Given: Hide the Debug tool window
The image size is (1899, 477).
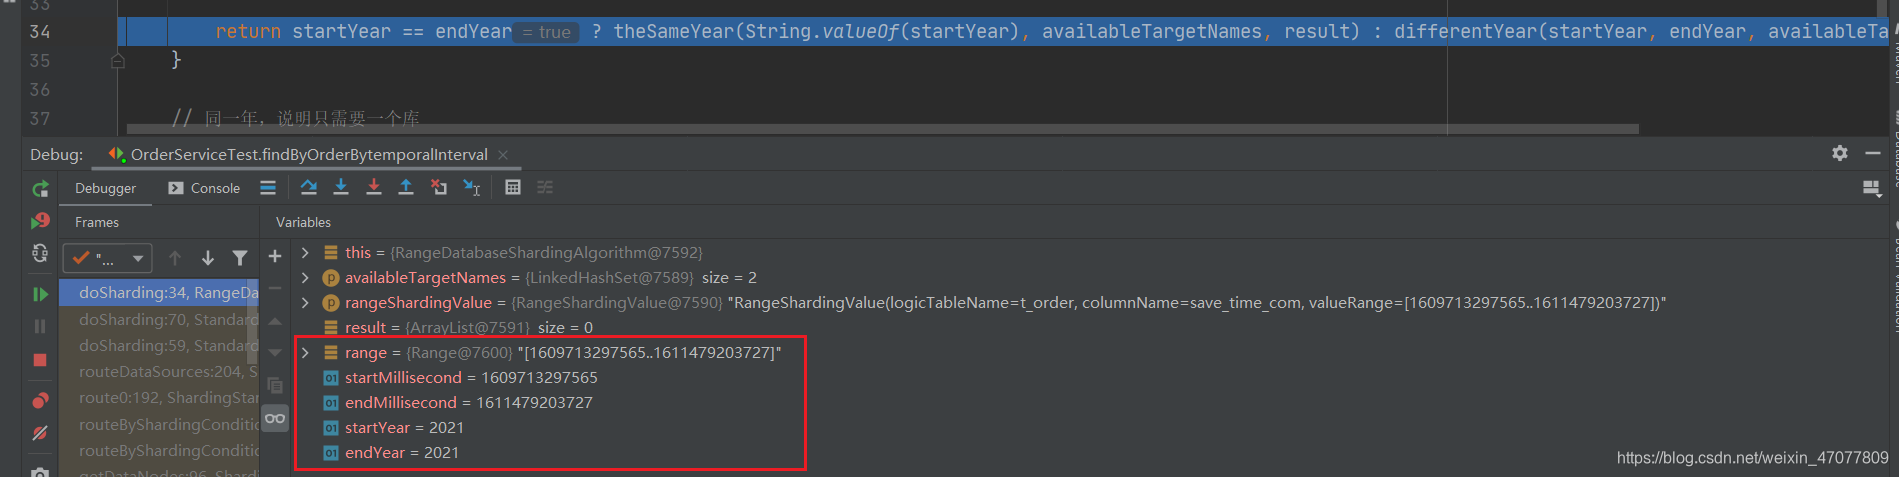Looking at the screenshot, I should pyautogui.click(x=1873, y=153).
